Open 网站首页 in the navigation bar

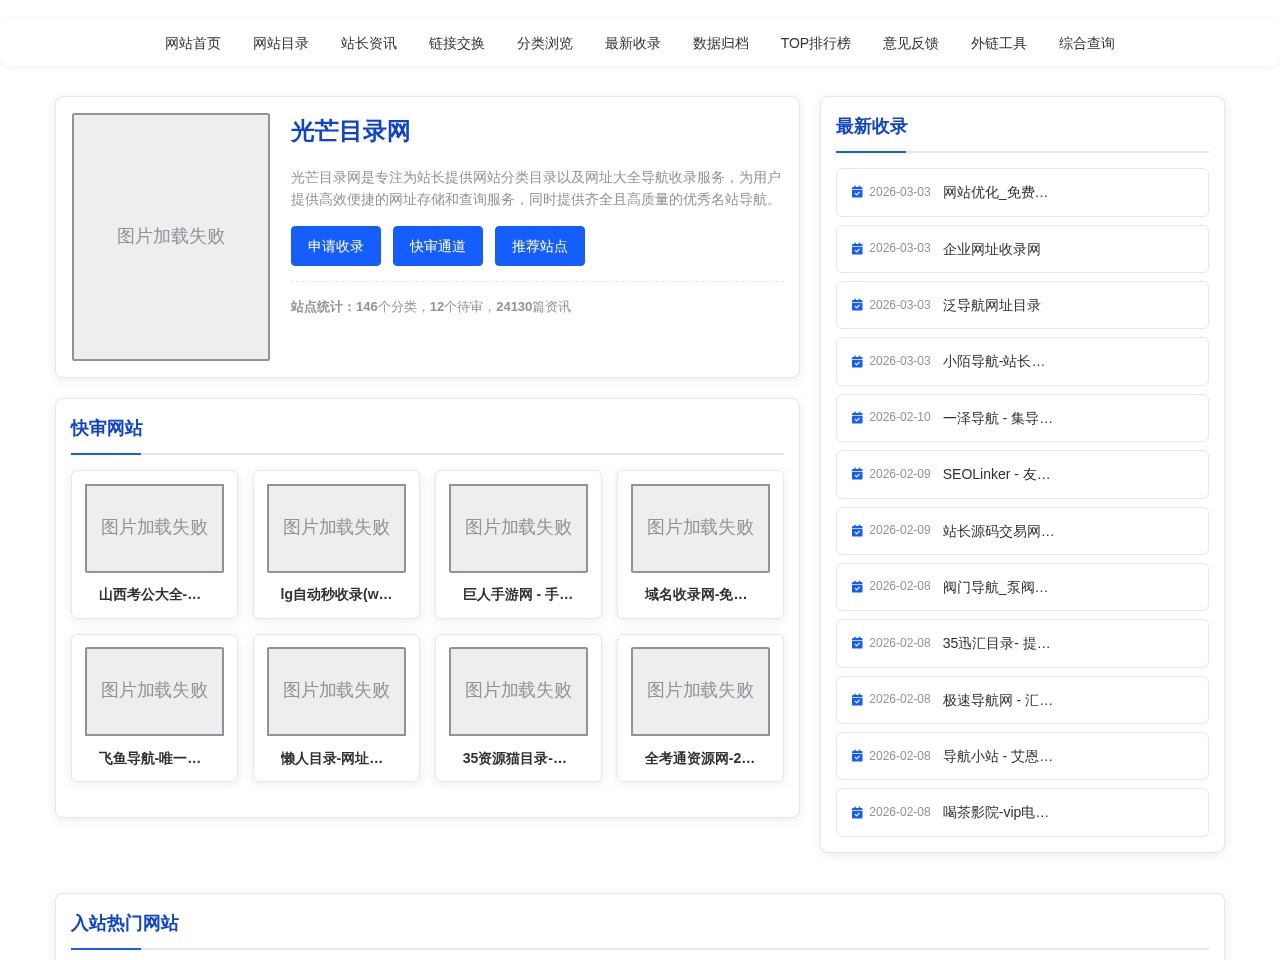click(192, 43)
